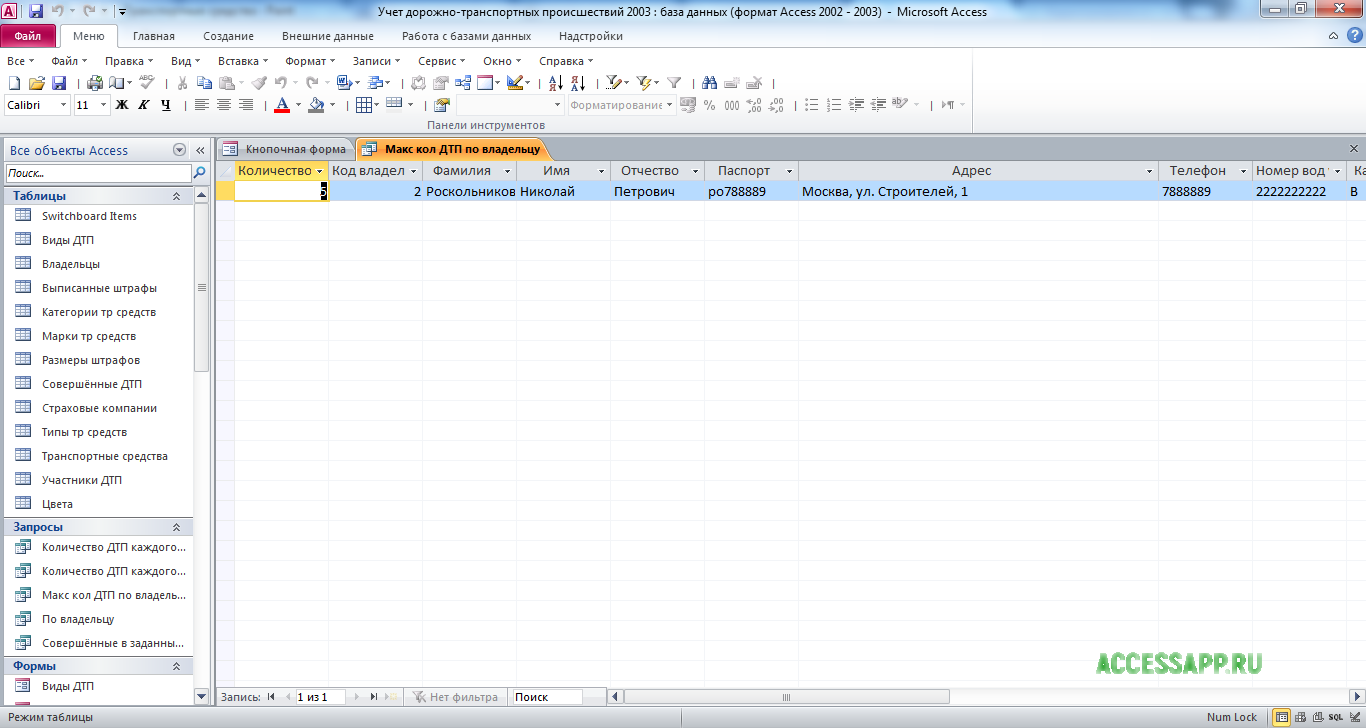Click the Sort descending Я-А icon

pyautogui.click(x=578, y=83)
